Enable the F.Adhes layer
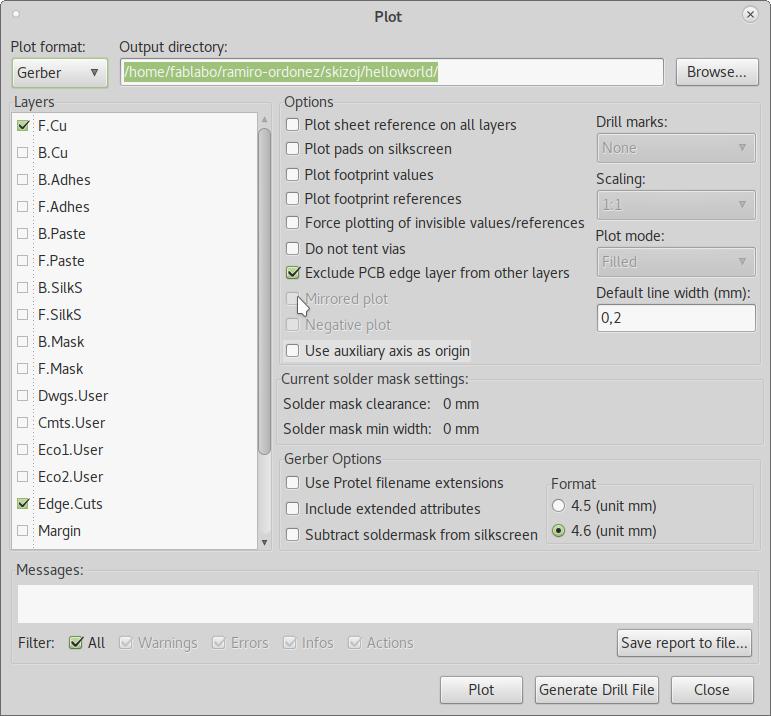The height and width of the screenshot is (716, 771). point(23,207)
